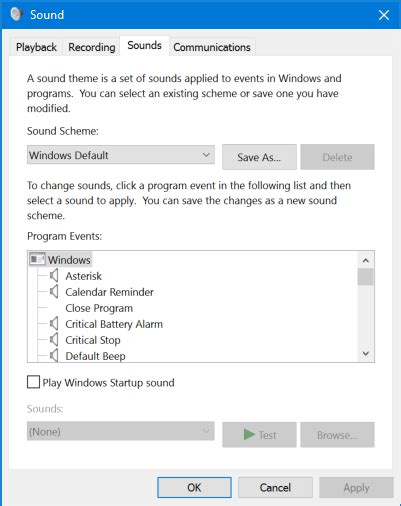Click the Windows category icon in Program Events
Screen dimensions: 401x506
[x=37, y=259]
